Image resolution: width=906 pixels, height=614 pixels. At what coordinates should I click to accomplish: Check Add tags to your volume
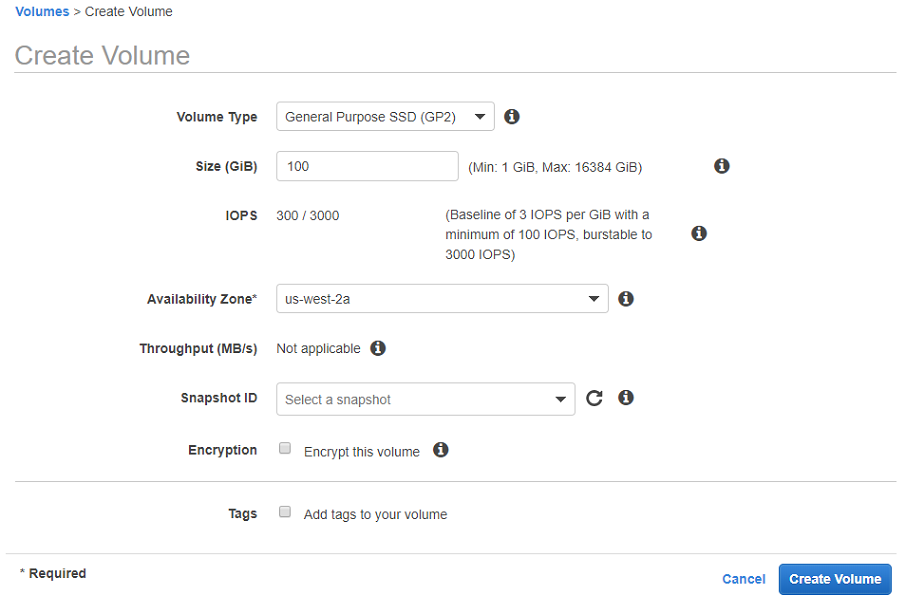click(285, 511)
